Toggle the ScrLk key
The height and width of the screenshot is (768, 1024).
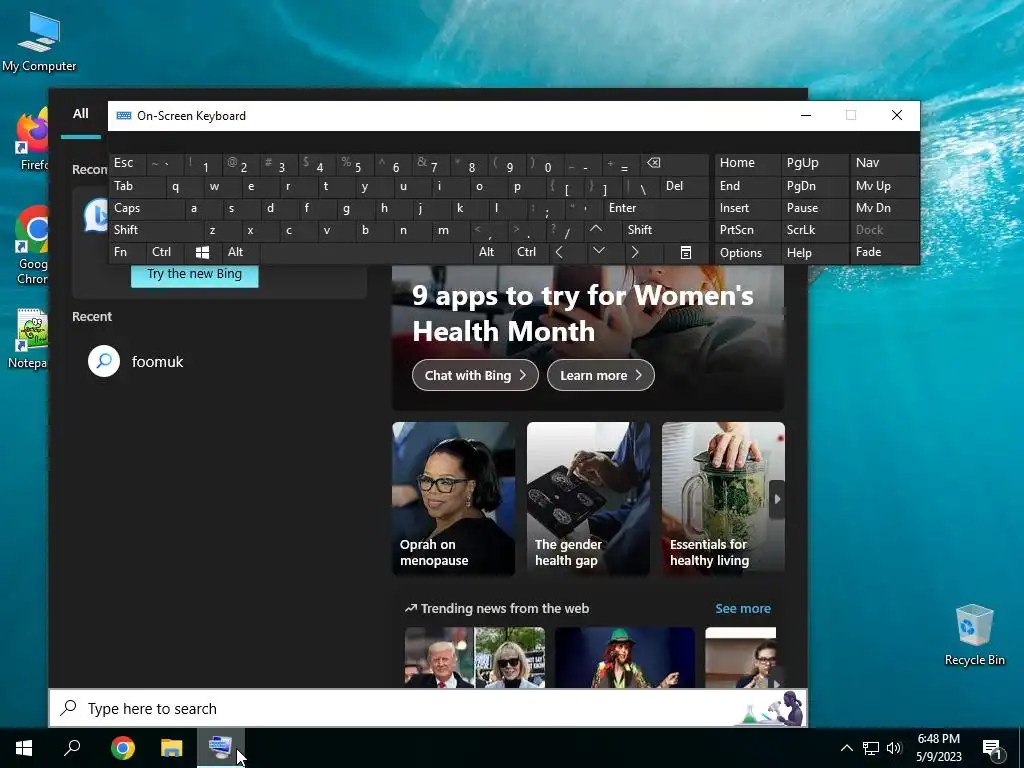814,230
